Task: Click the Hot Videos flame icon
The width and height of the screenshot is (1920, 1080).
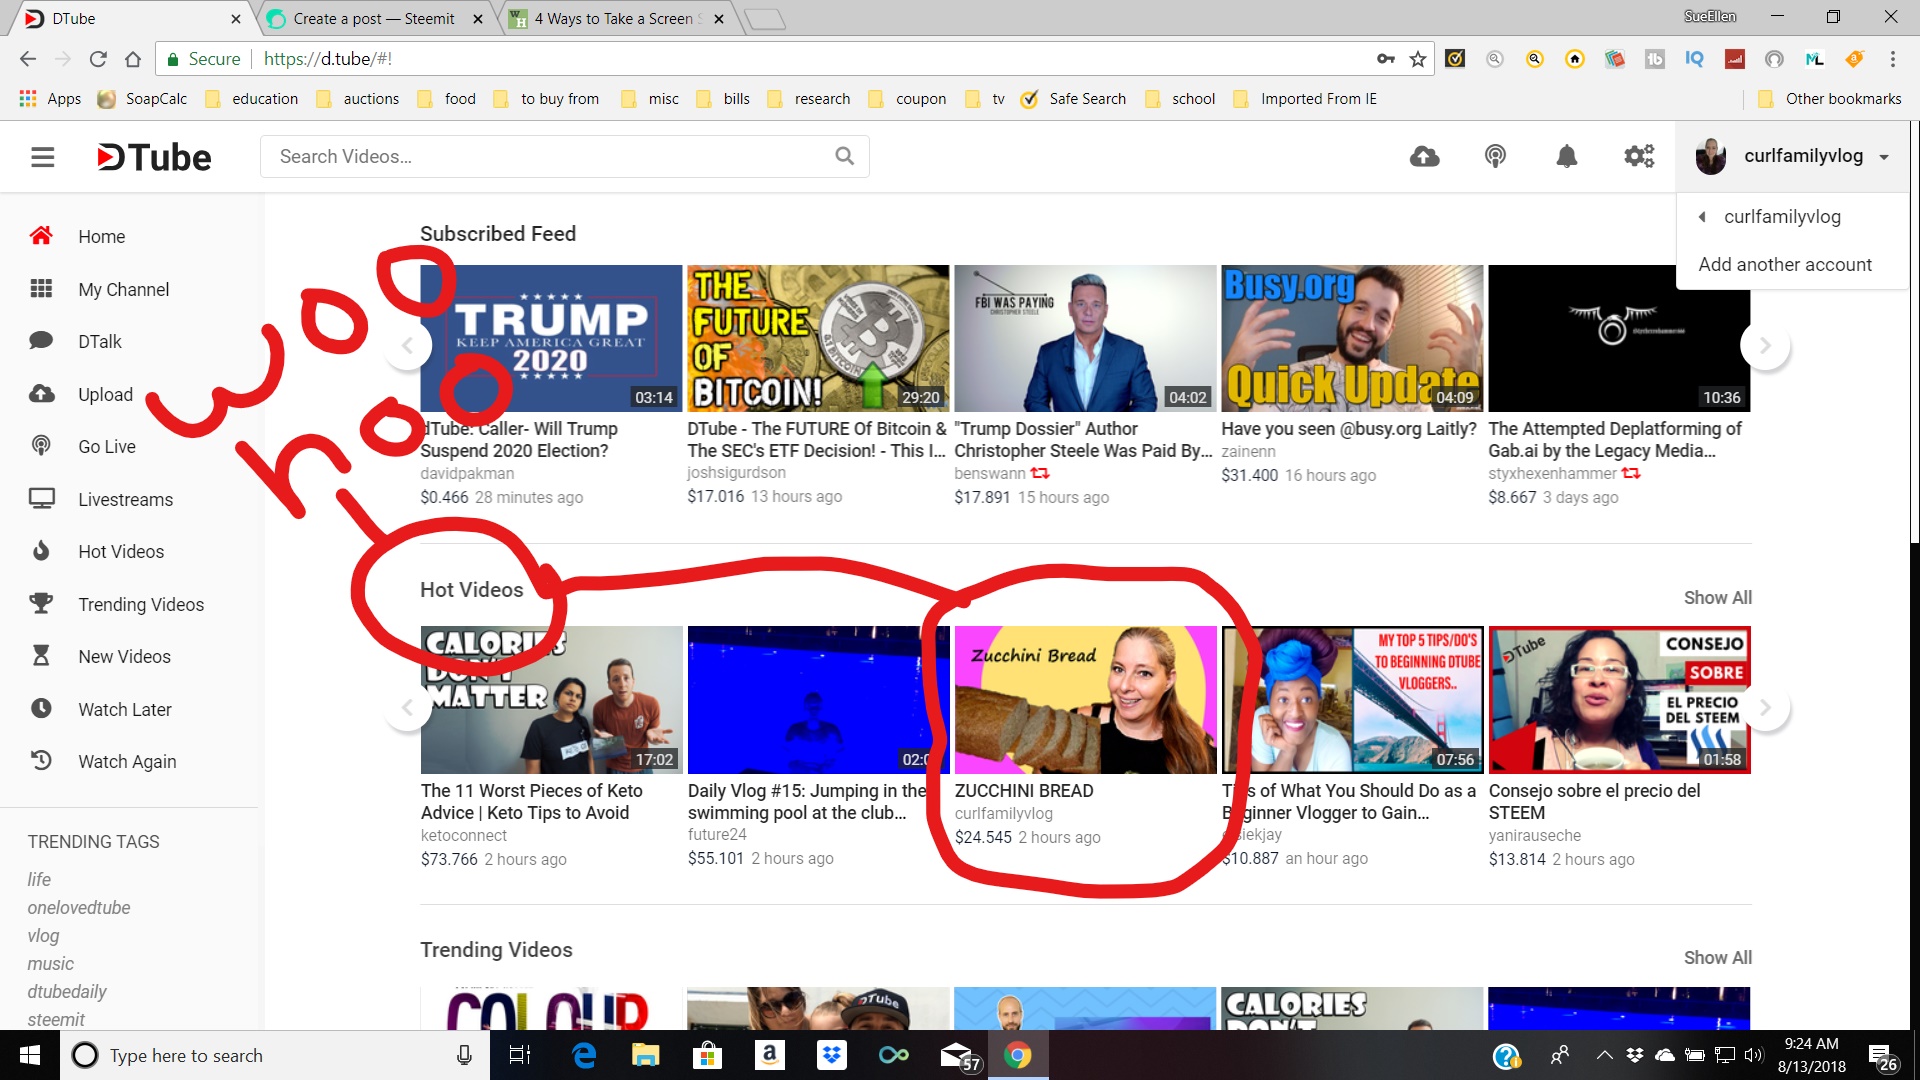Action: pos(41,551)
